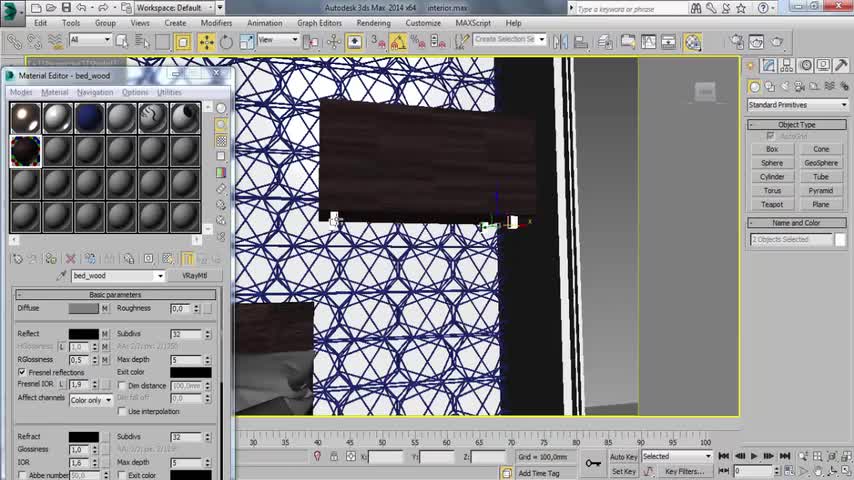Open the MAXScript menu
The image size is (854, 480).
[x=473, y=23]
